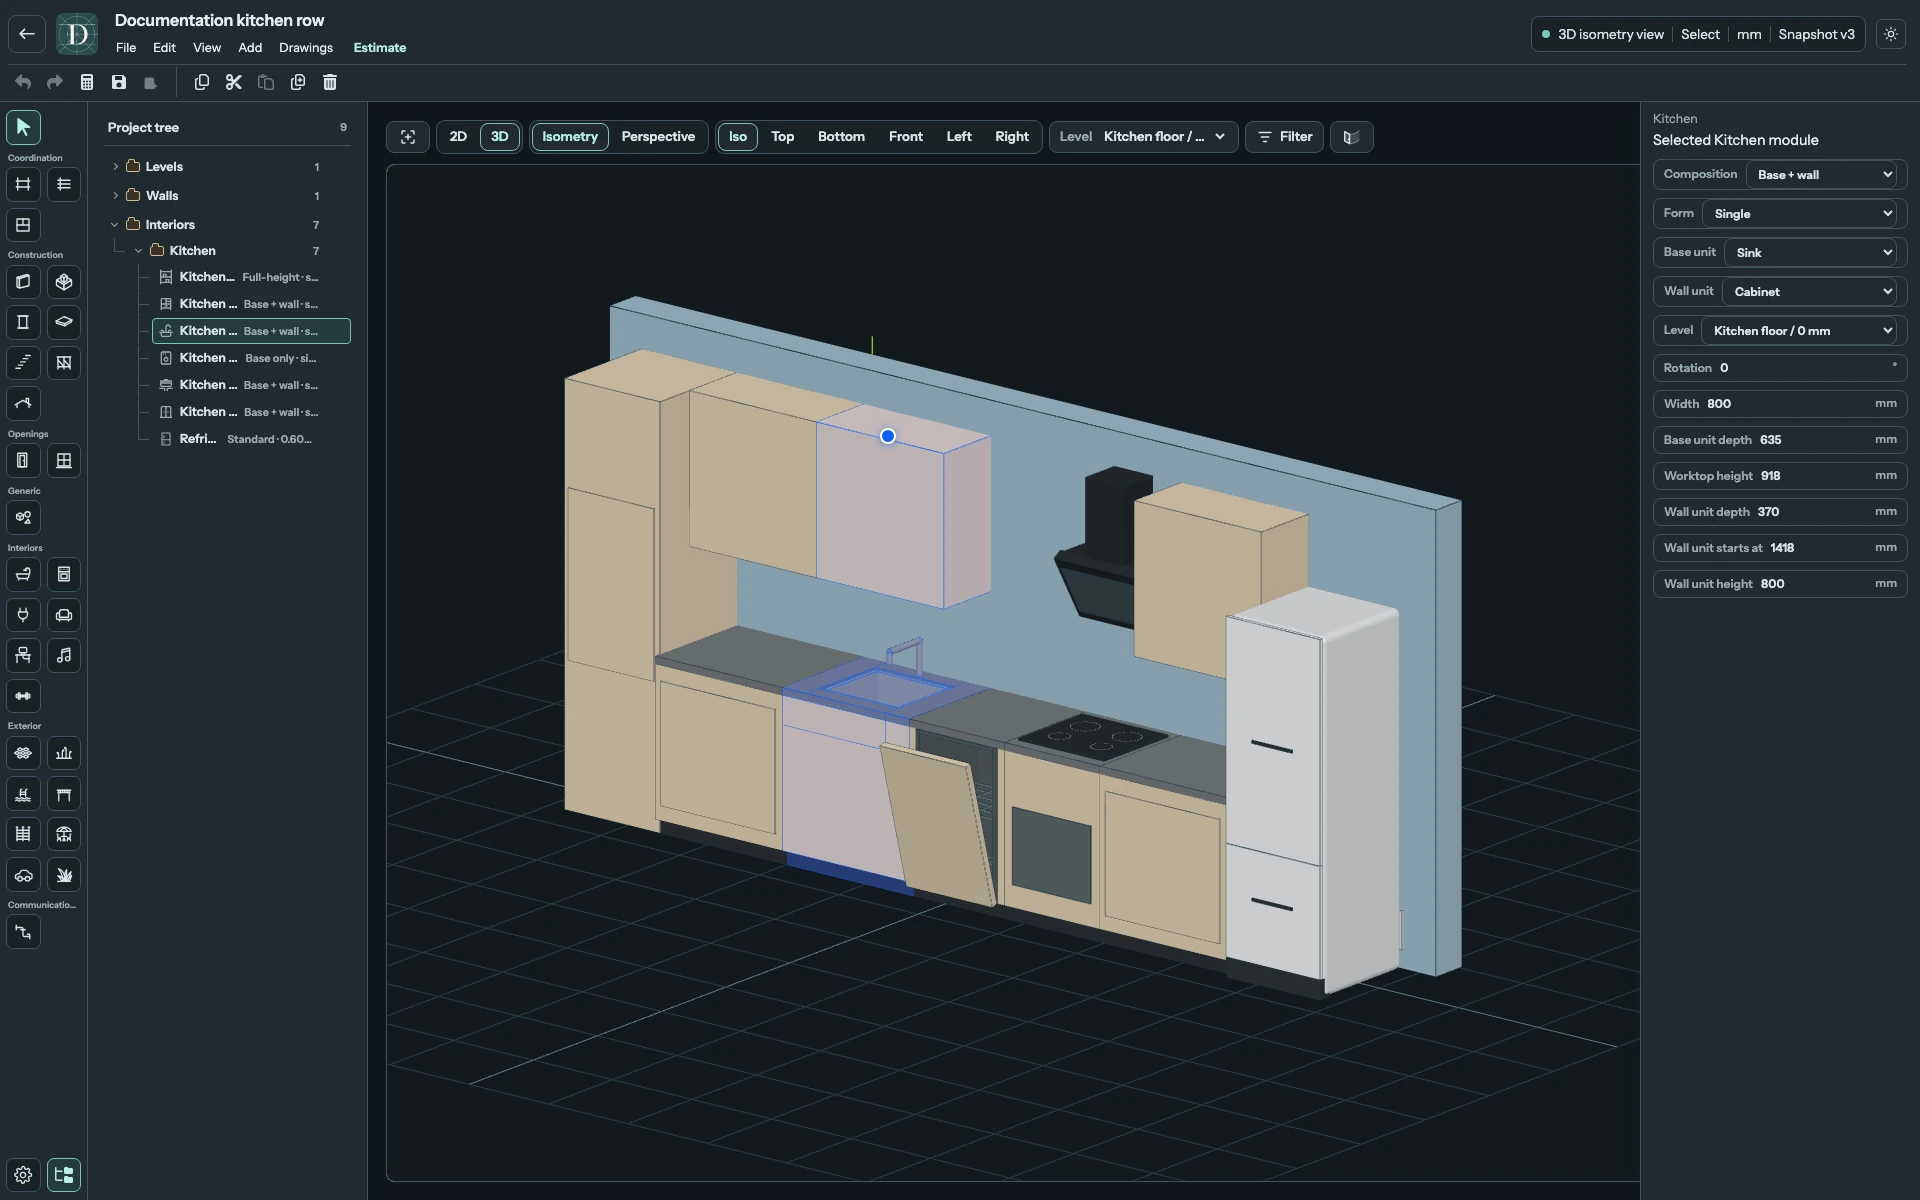1920x1200 pixels.
Task: Open the Level Kitchen floor view dropdown
Action: pyautogui.click(x=1144, y=137)
